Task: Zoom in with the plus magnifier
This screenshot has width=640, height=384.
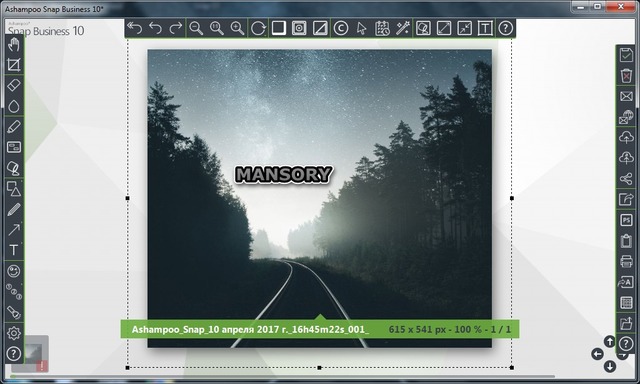Action: tap(238, 28)
